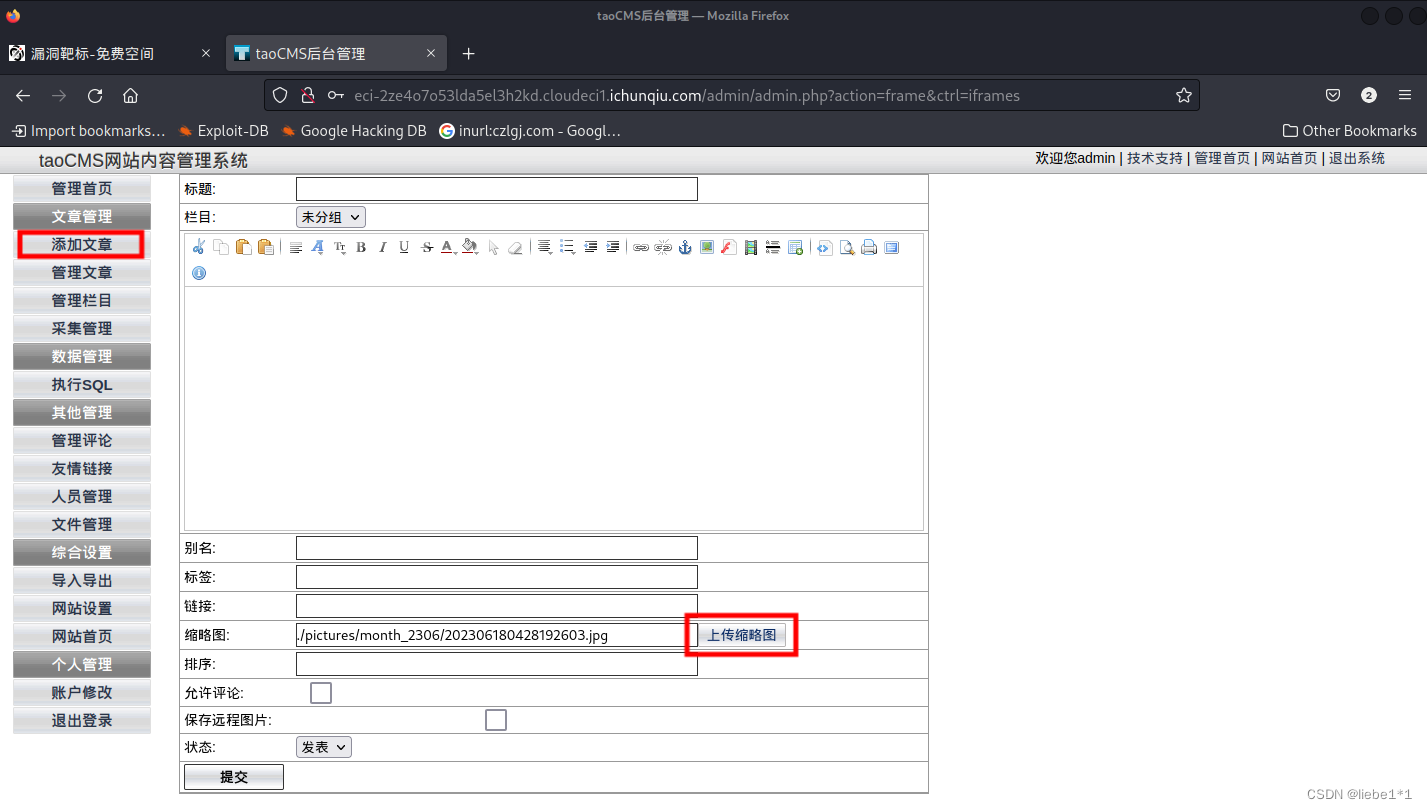This screenshot has width=1427, height=809.
Task: Open 文件管理 in the sidebar
Action: (82, 524)
